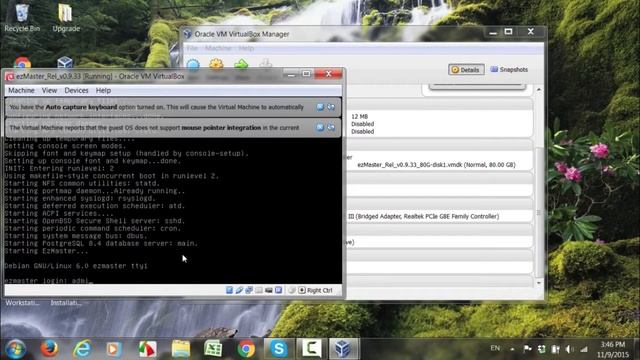This screenshot has height=360, width=640.
Task: Open the View menu in the VM window
Action: 49,90
